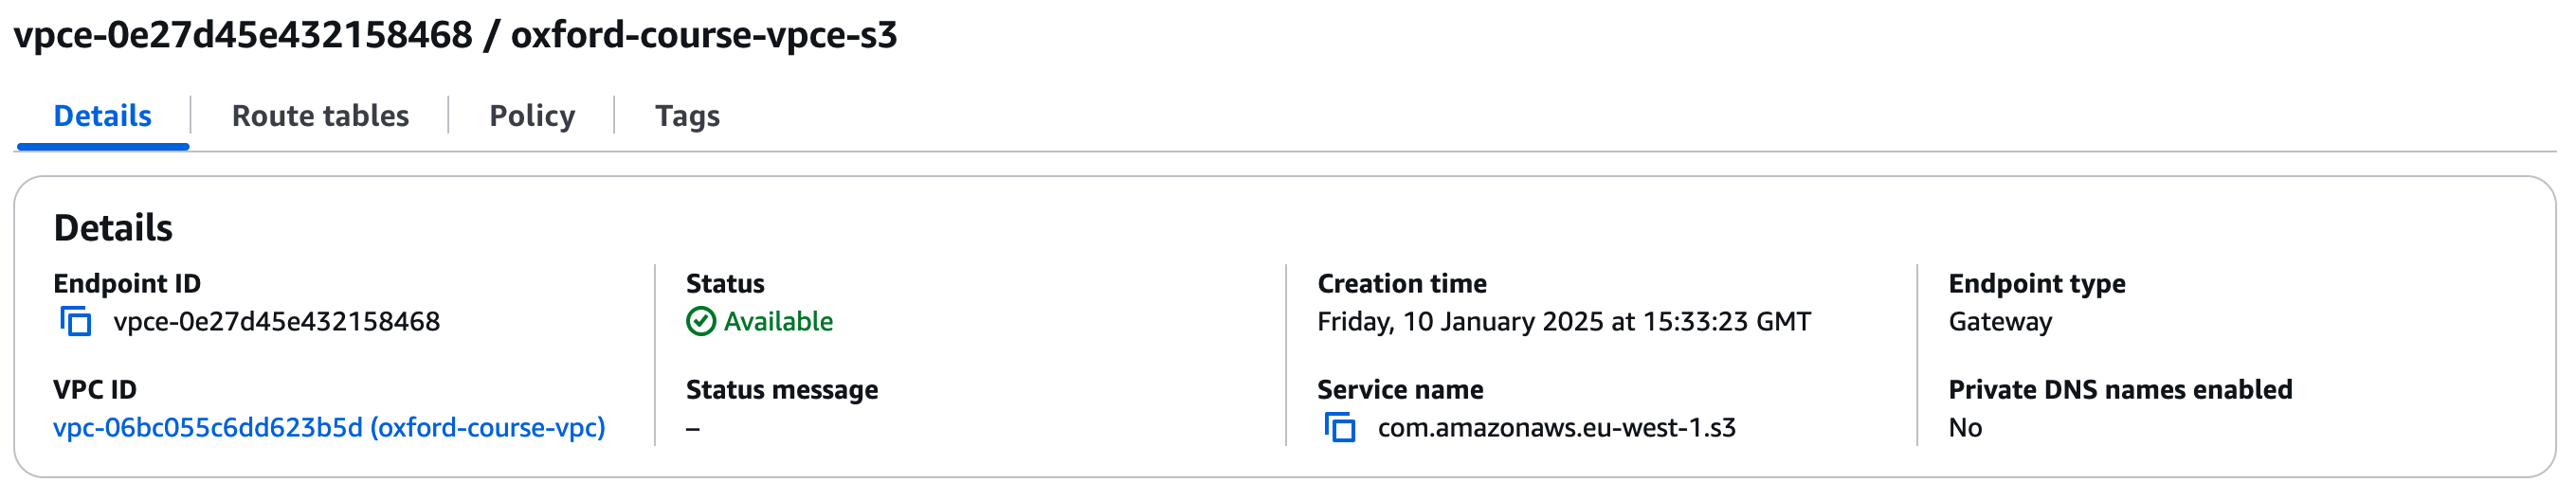Screen dimensions: 2576x500
Task: Open the Policy tab
Action: pos(532,116)
